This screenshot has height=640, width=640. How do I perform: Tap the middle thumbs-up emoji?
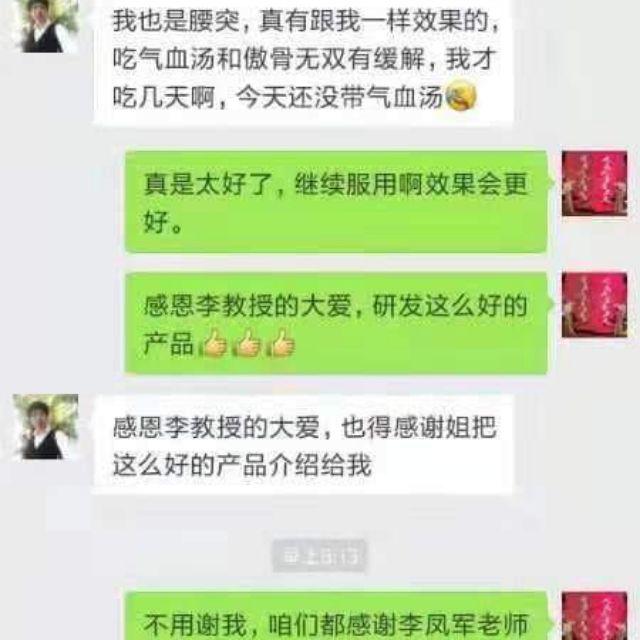pyautogui.click(x=247, y=344)
